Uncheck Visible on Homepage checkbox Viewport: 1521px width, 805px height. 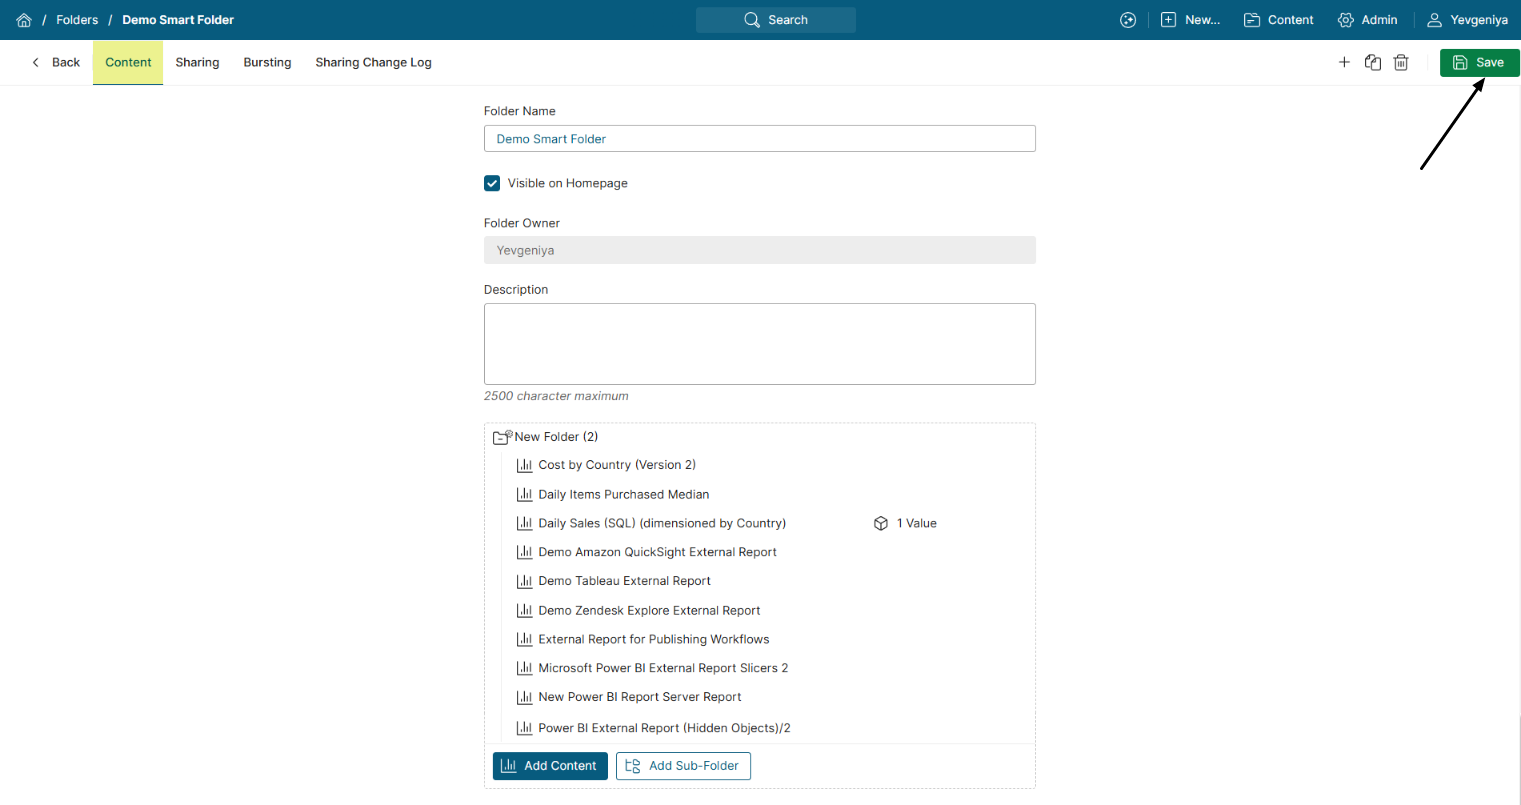[492, 183]
